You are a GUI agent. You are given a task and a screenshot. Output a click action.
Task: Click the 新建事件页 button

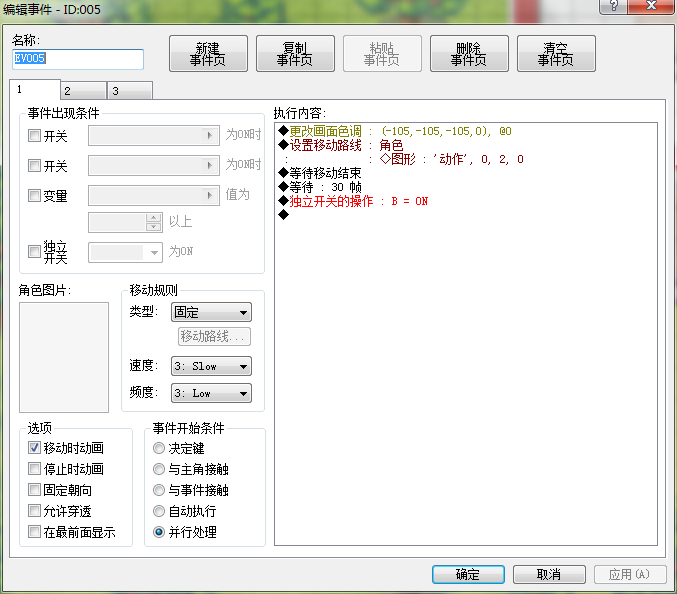[x=208, y=54]
